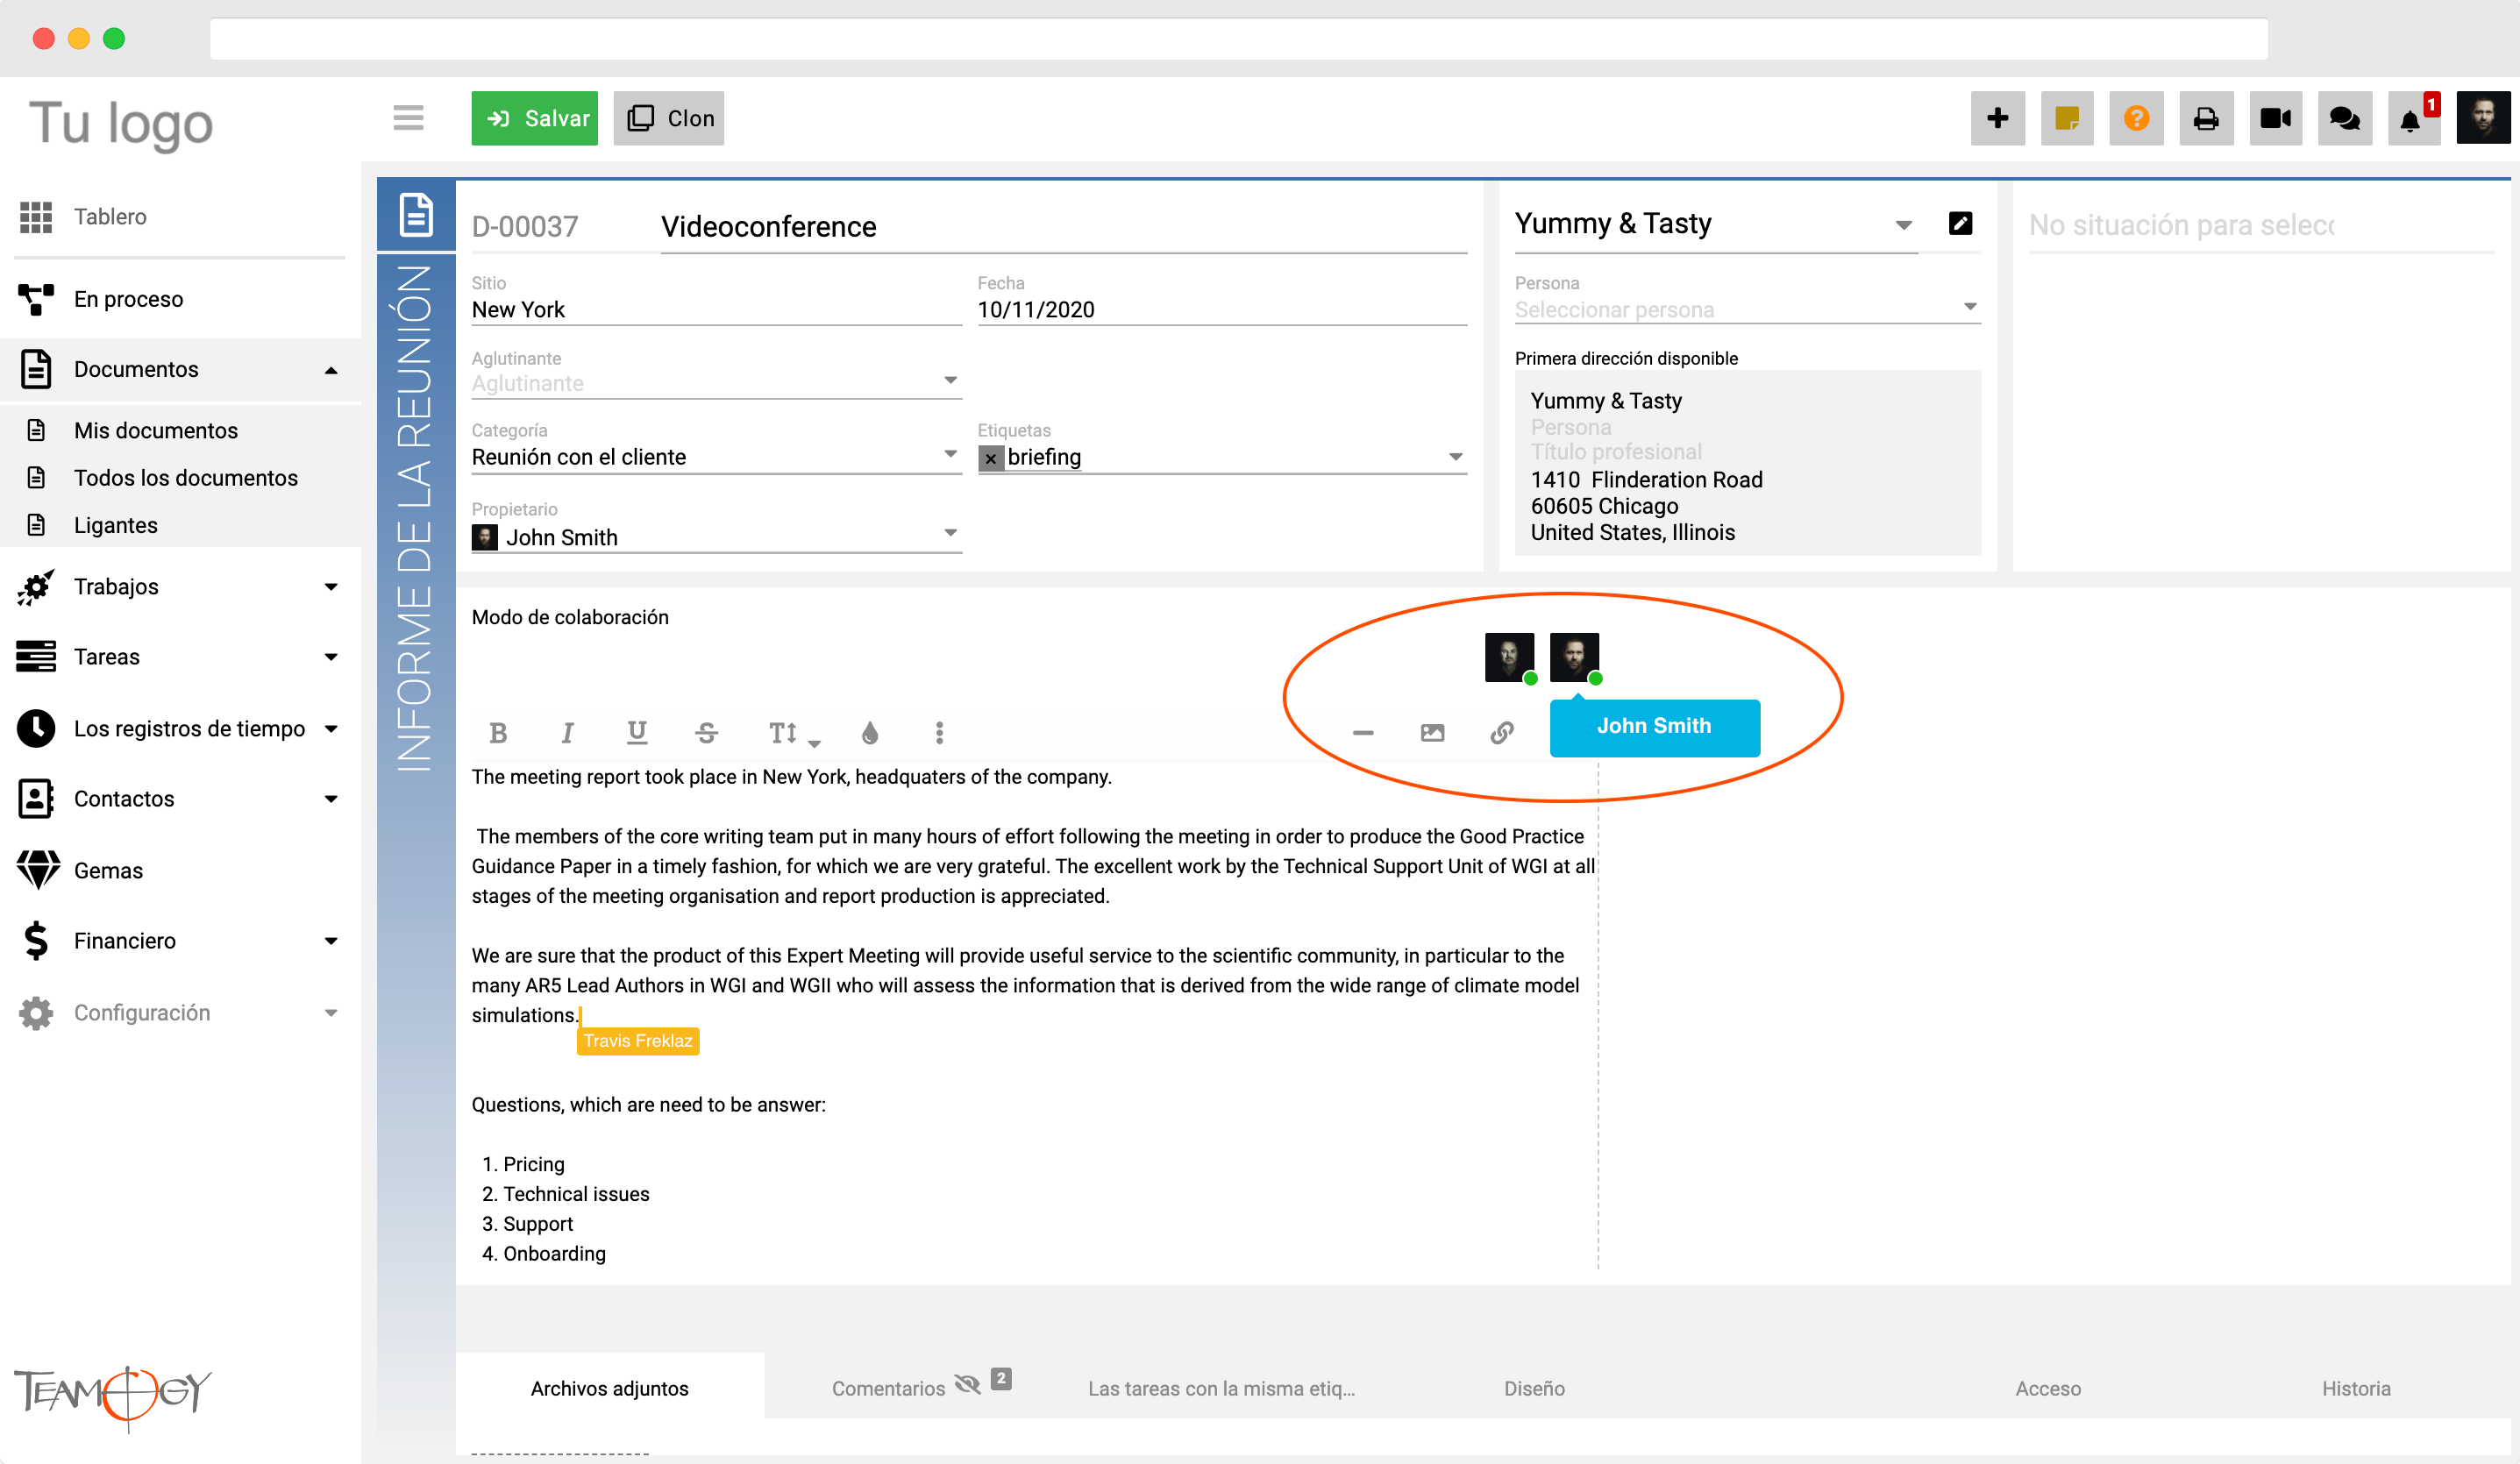Image resolution: width=2520 pixels, height=1464 pixels.
Task: Click the Clon button
Action: coord(668,118)
